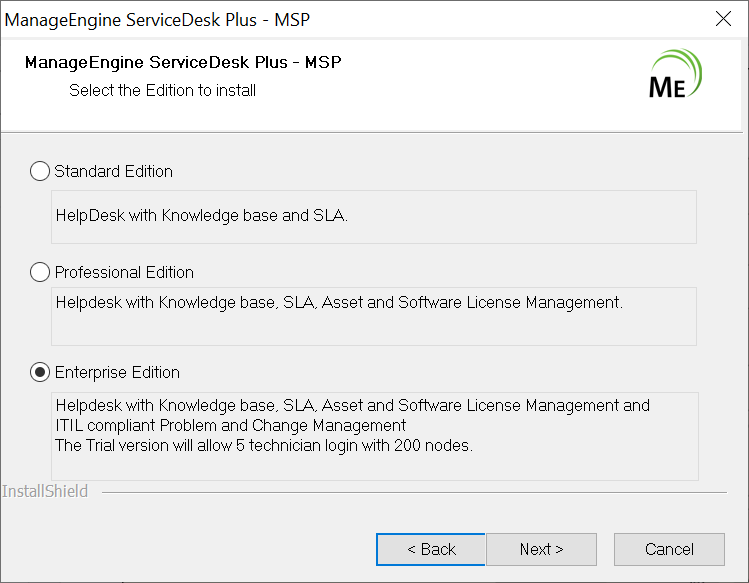The image size is (749, 583).
Task: Go to the previous step with Back
Action: click(431, 549)
